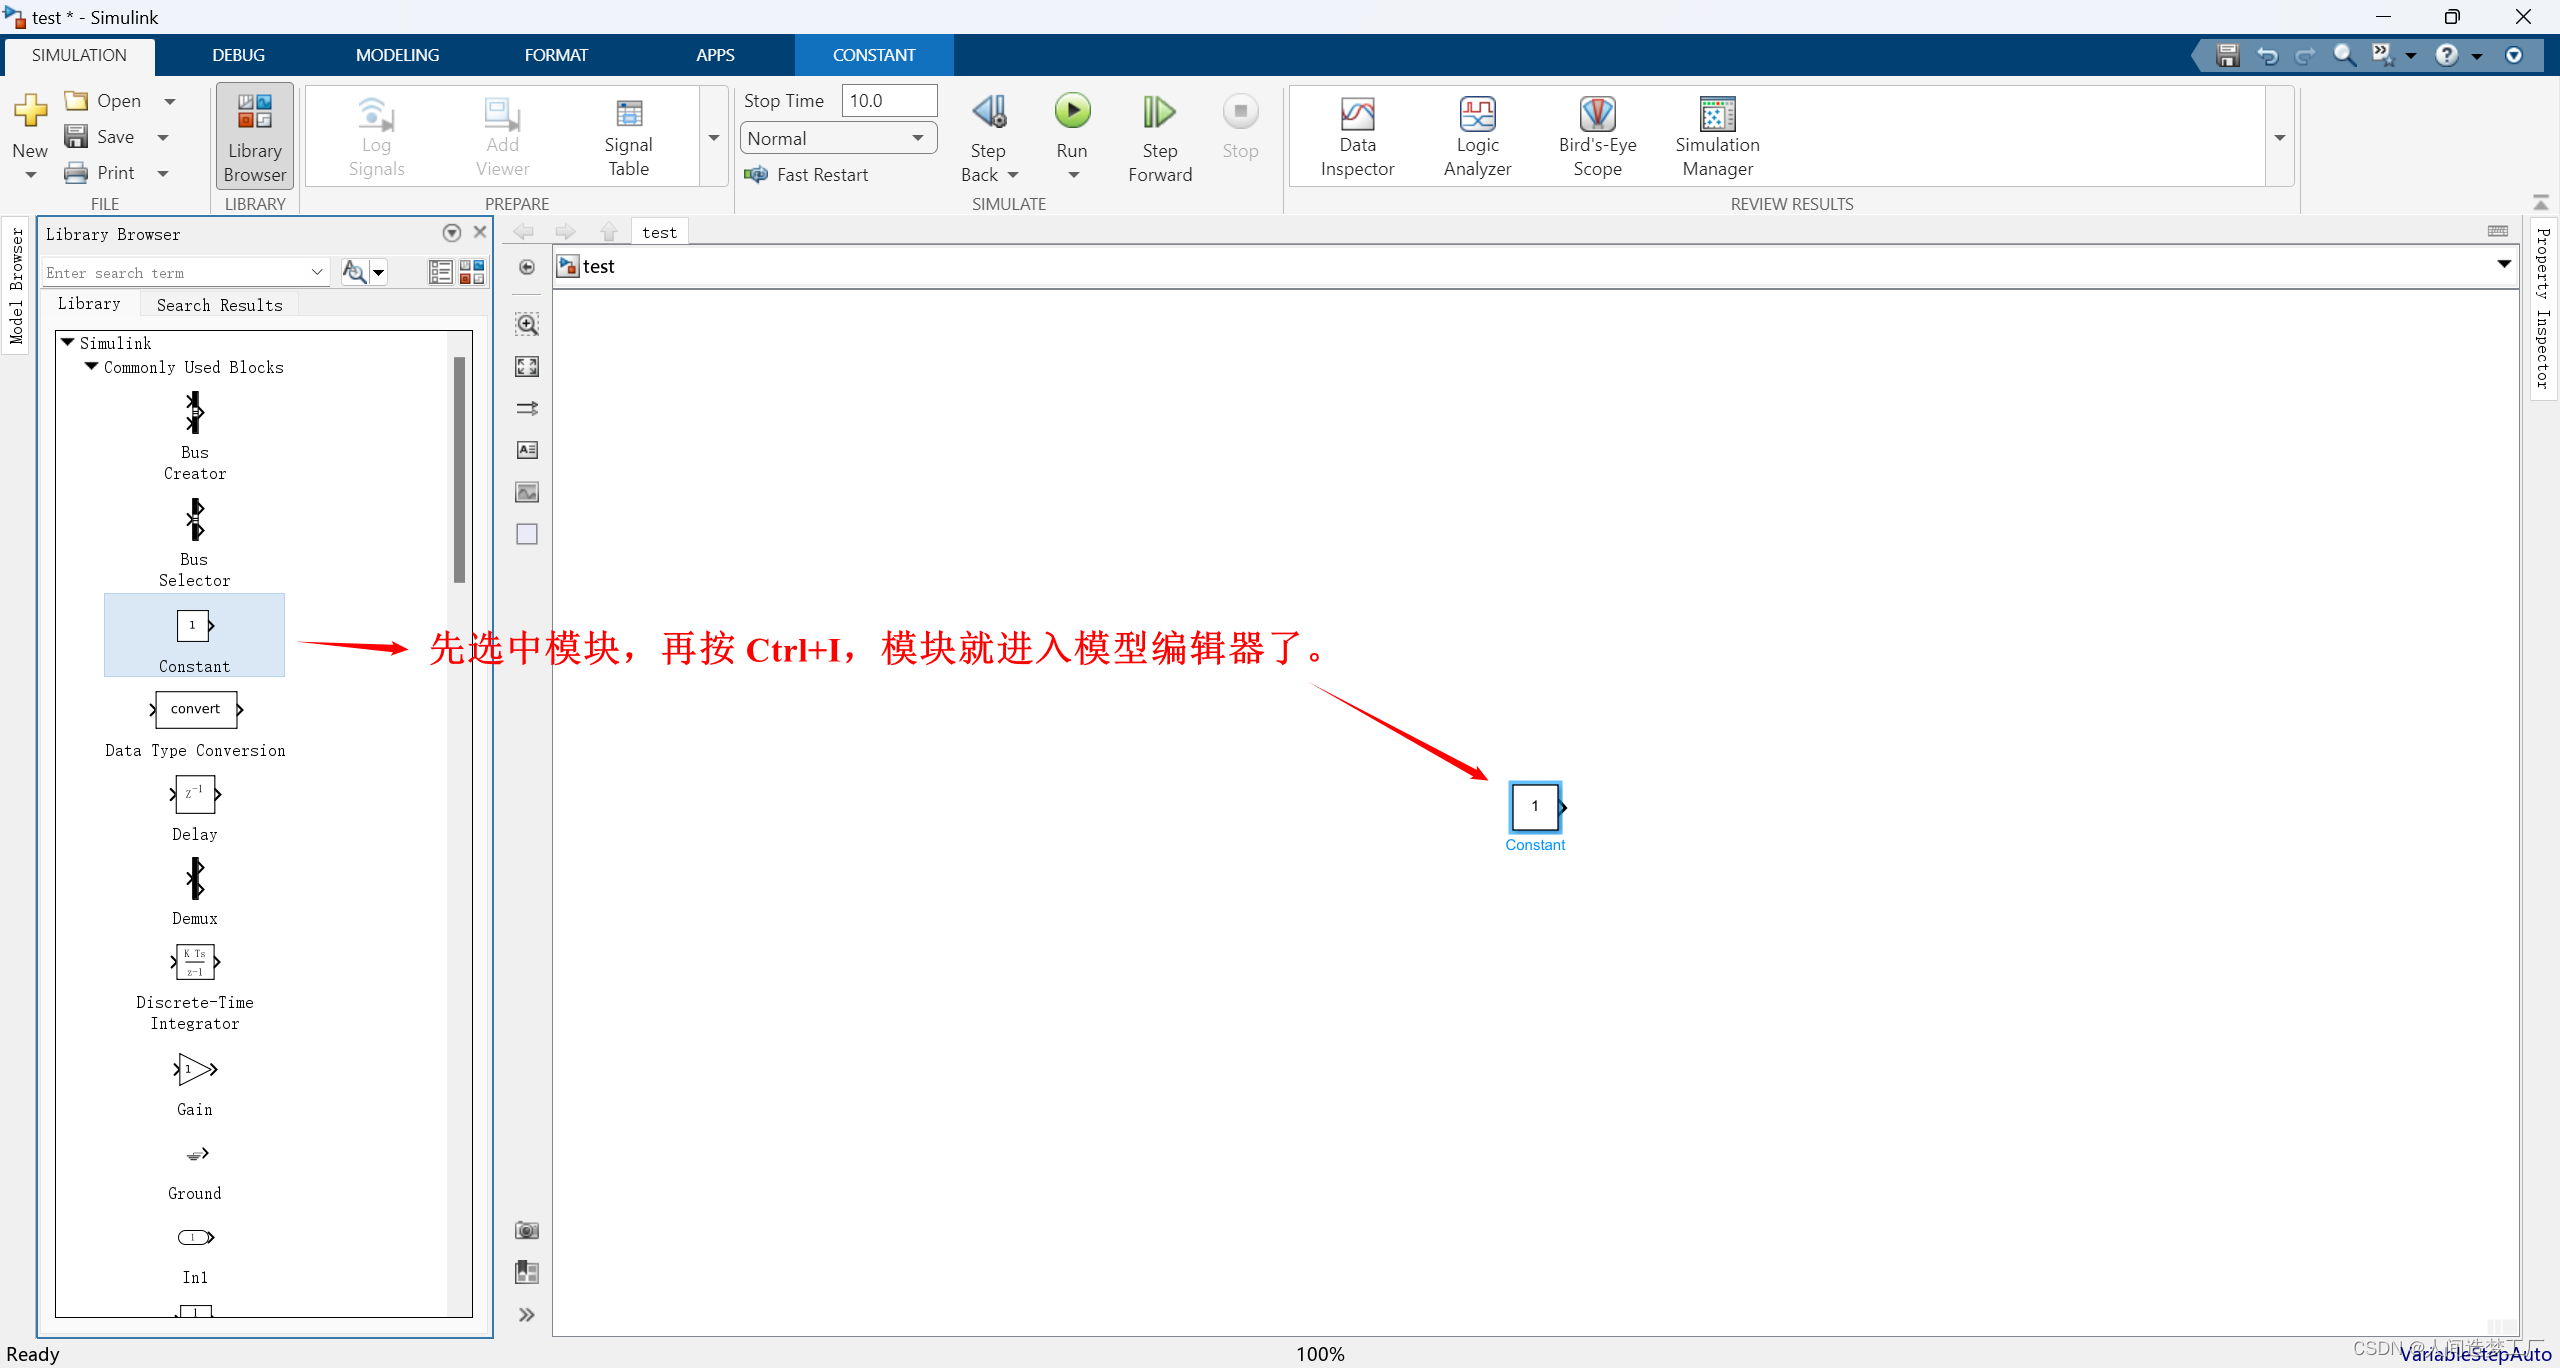The image size is (2560, 1368).
Task: Click the Zoom In canvas tool
Action: click(527, 324)
